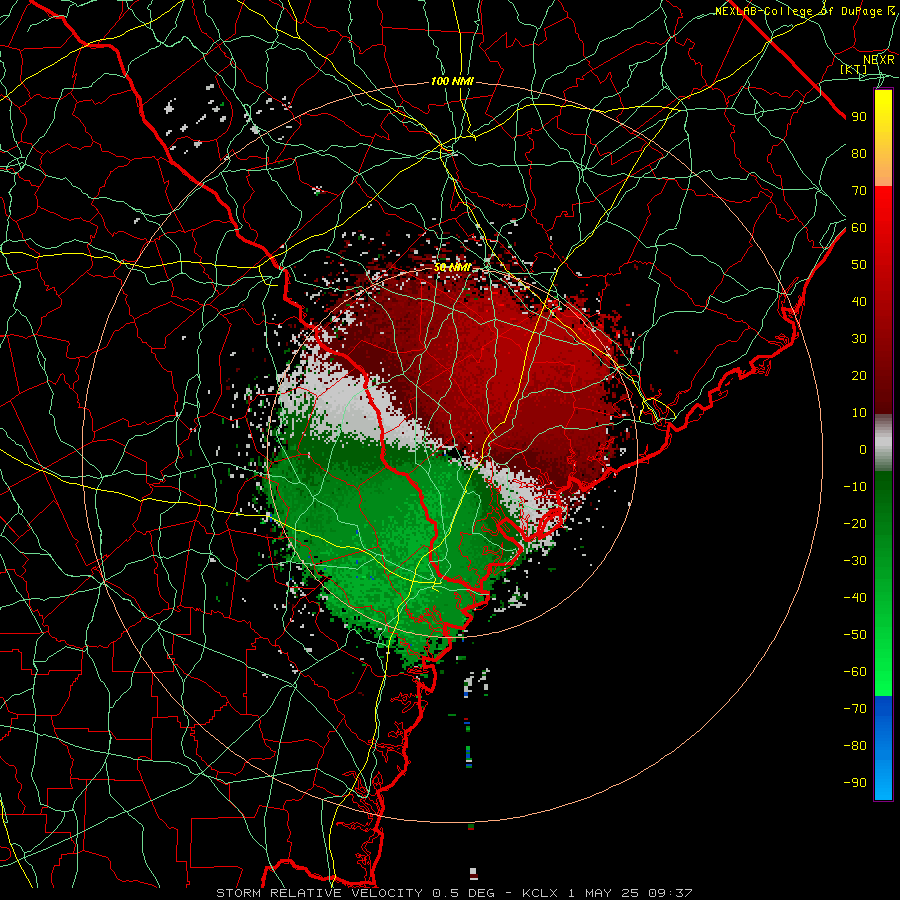900x900 pixels.
Task: Click the STORM RELATIVE VELOCITY title text
Action: [321, 893]
